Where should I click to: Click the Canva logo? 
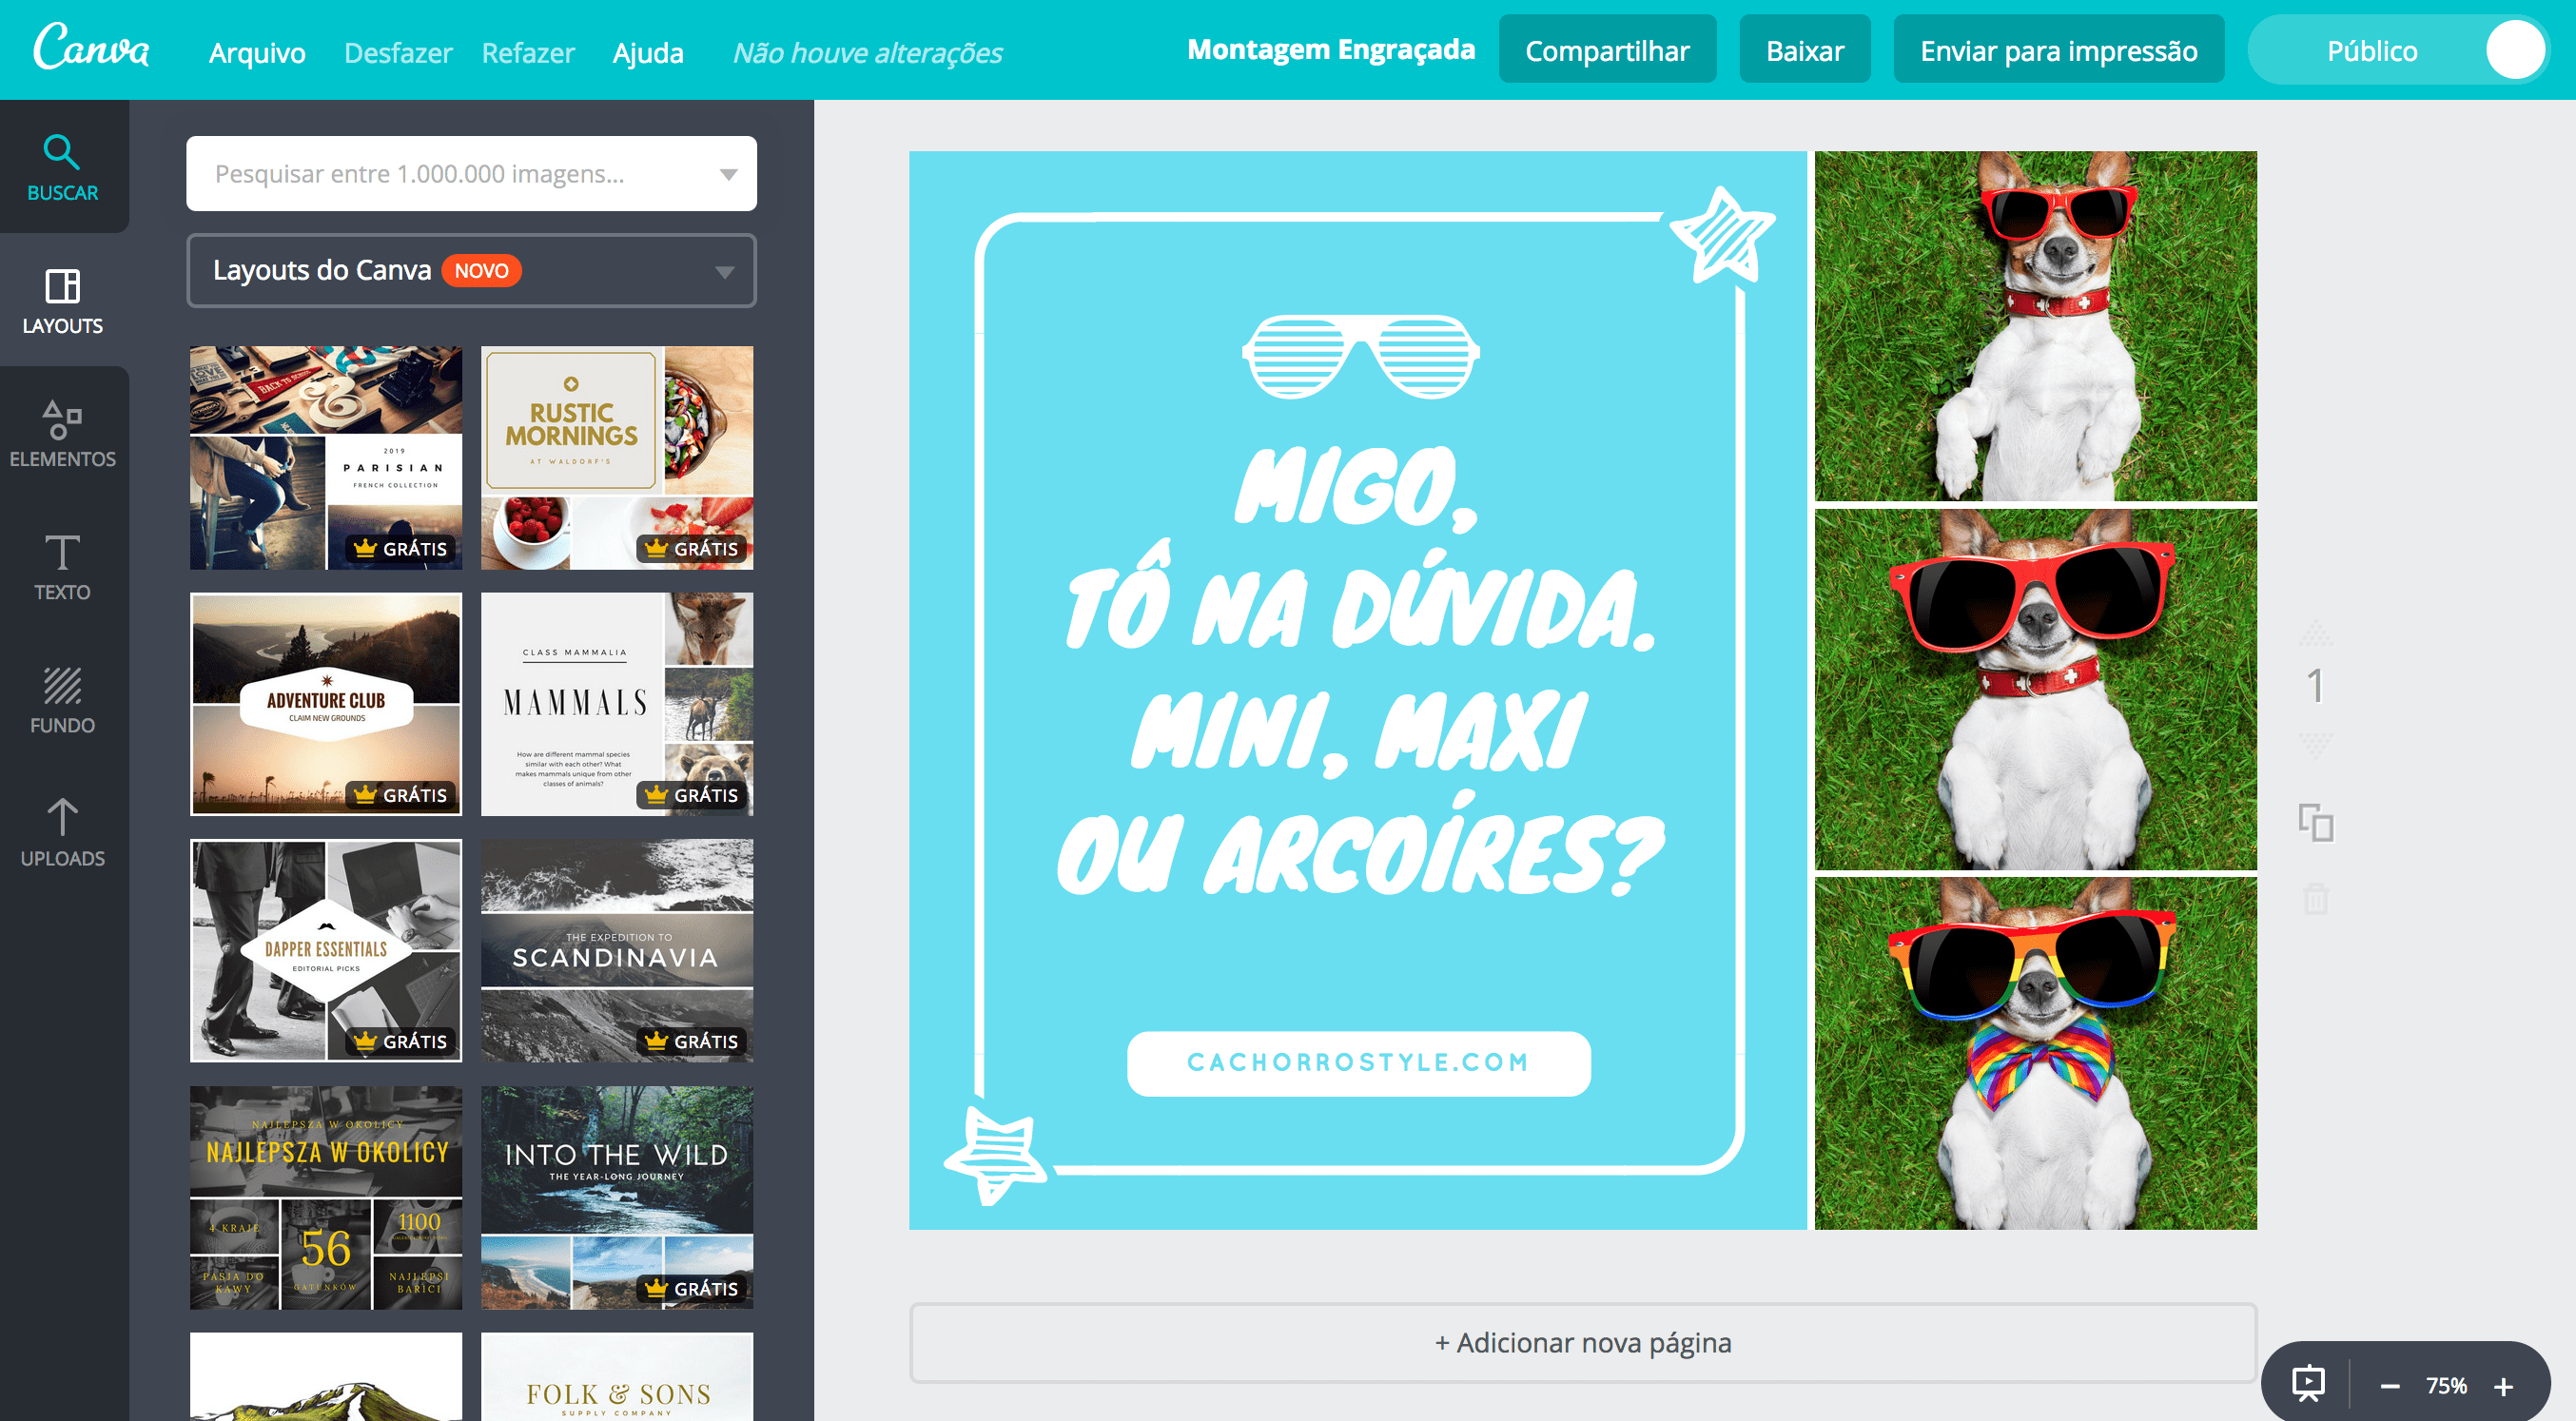click(91, 48)
